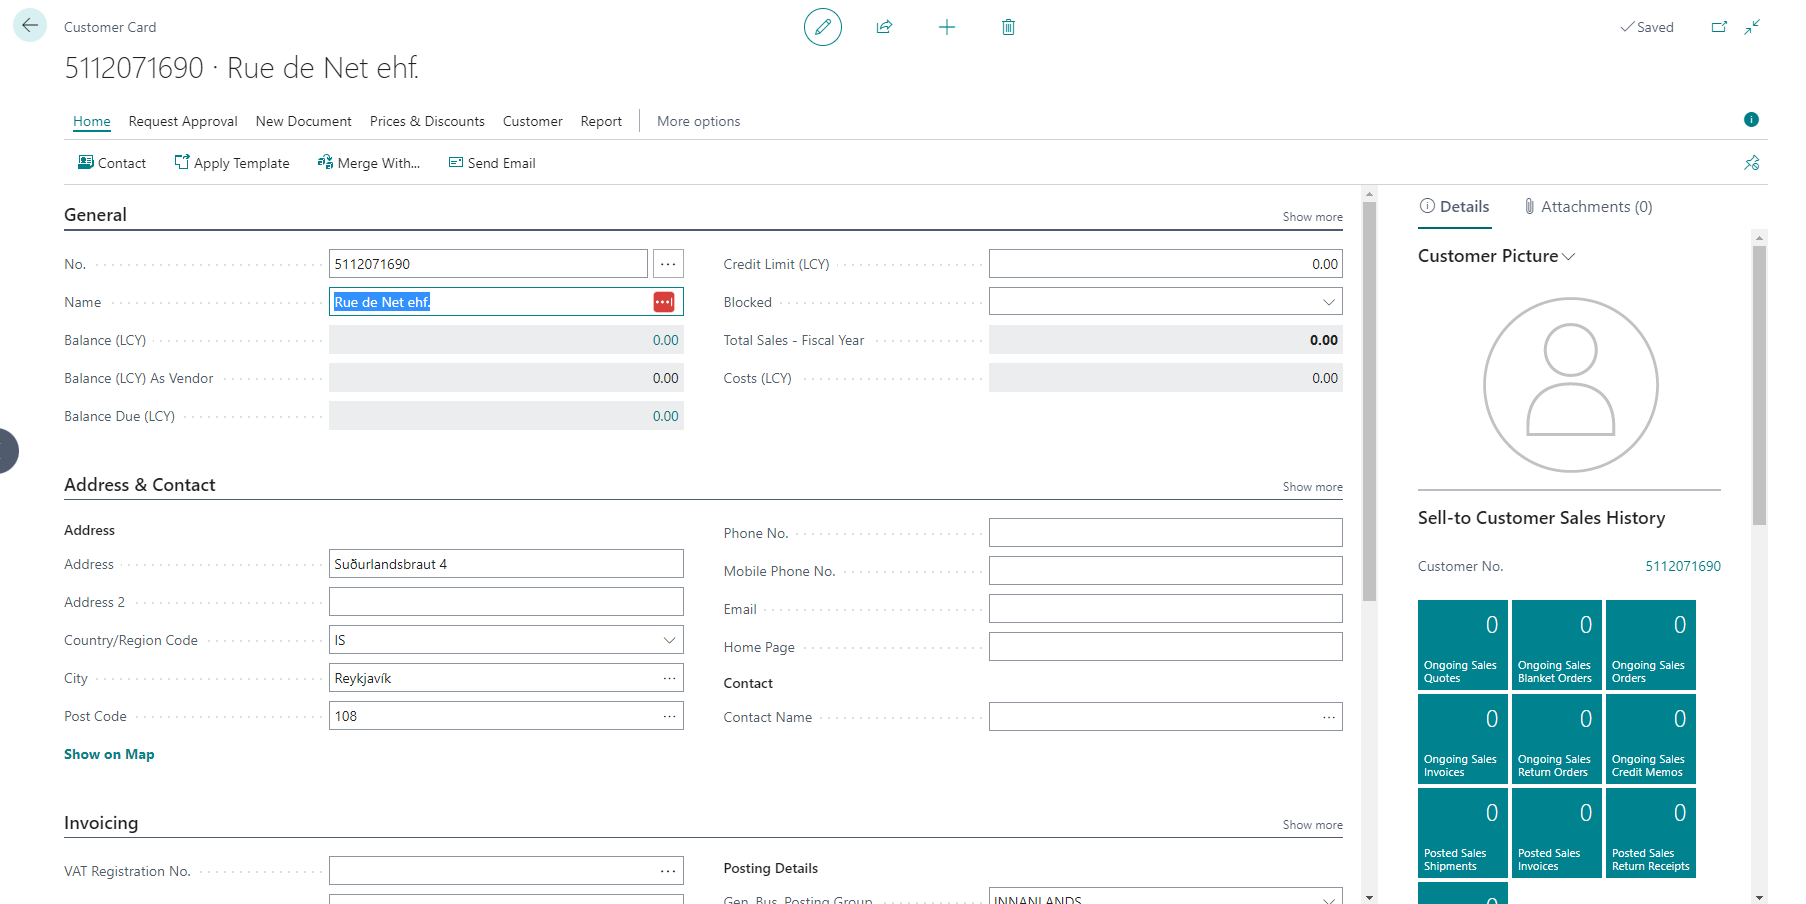
Task: Open the Prices & Discounts menu
Action: tap(427, 121)
